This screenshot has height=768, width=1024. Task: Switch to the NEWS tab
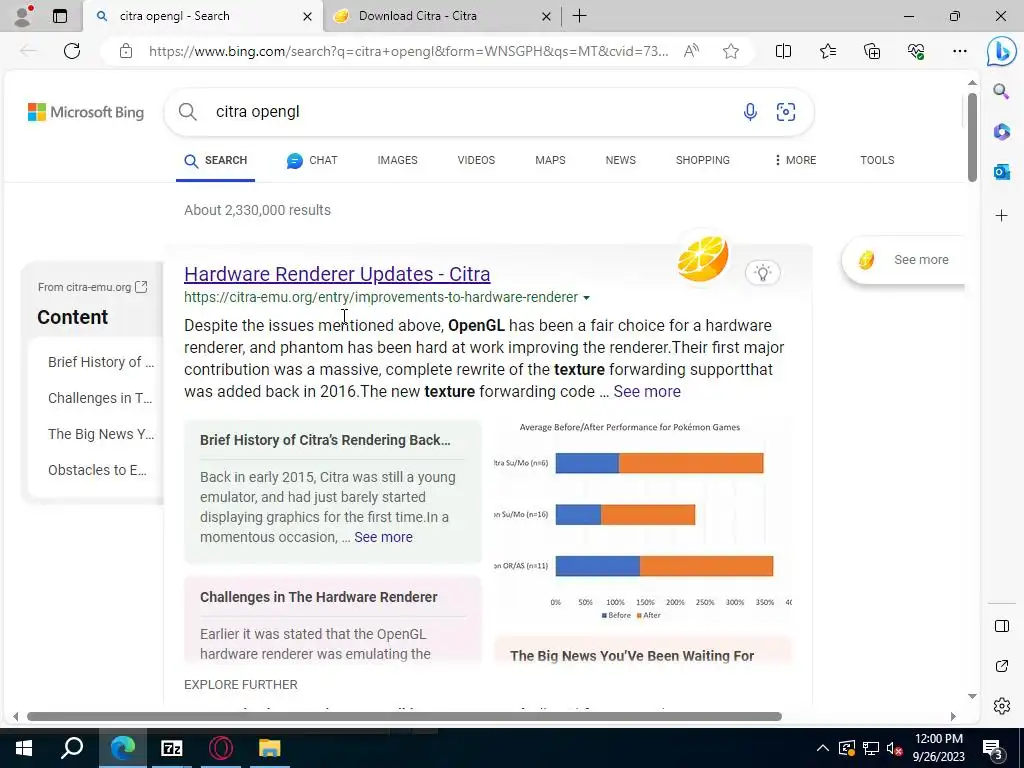620,160
